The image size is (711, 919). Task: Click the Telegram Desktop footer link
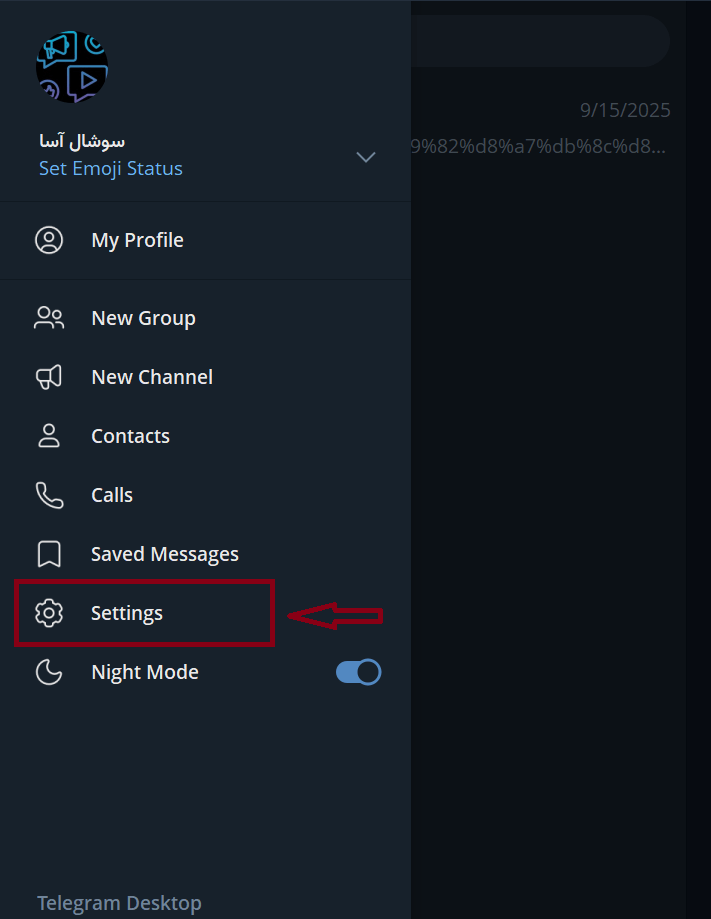point(119,903)
